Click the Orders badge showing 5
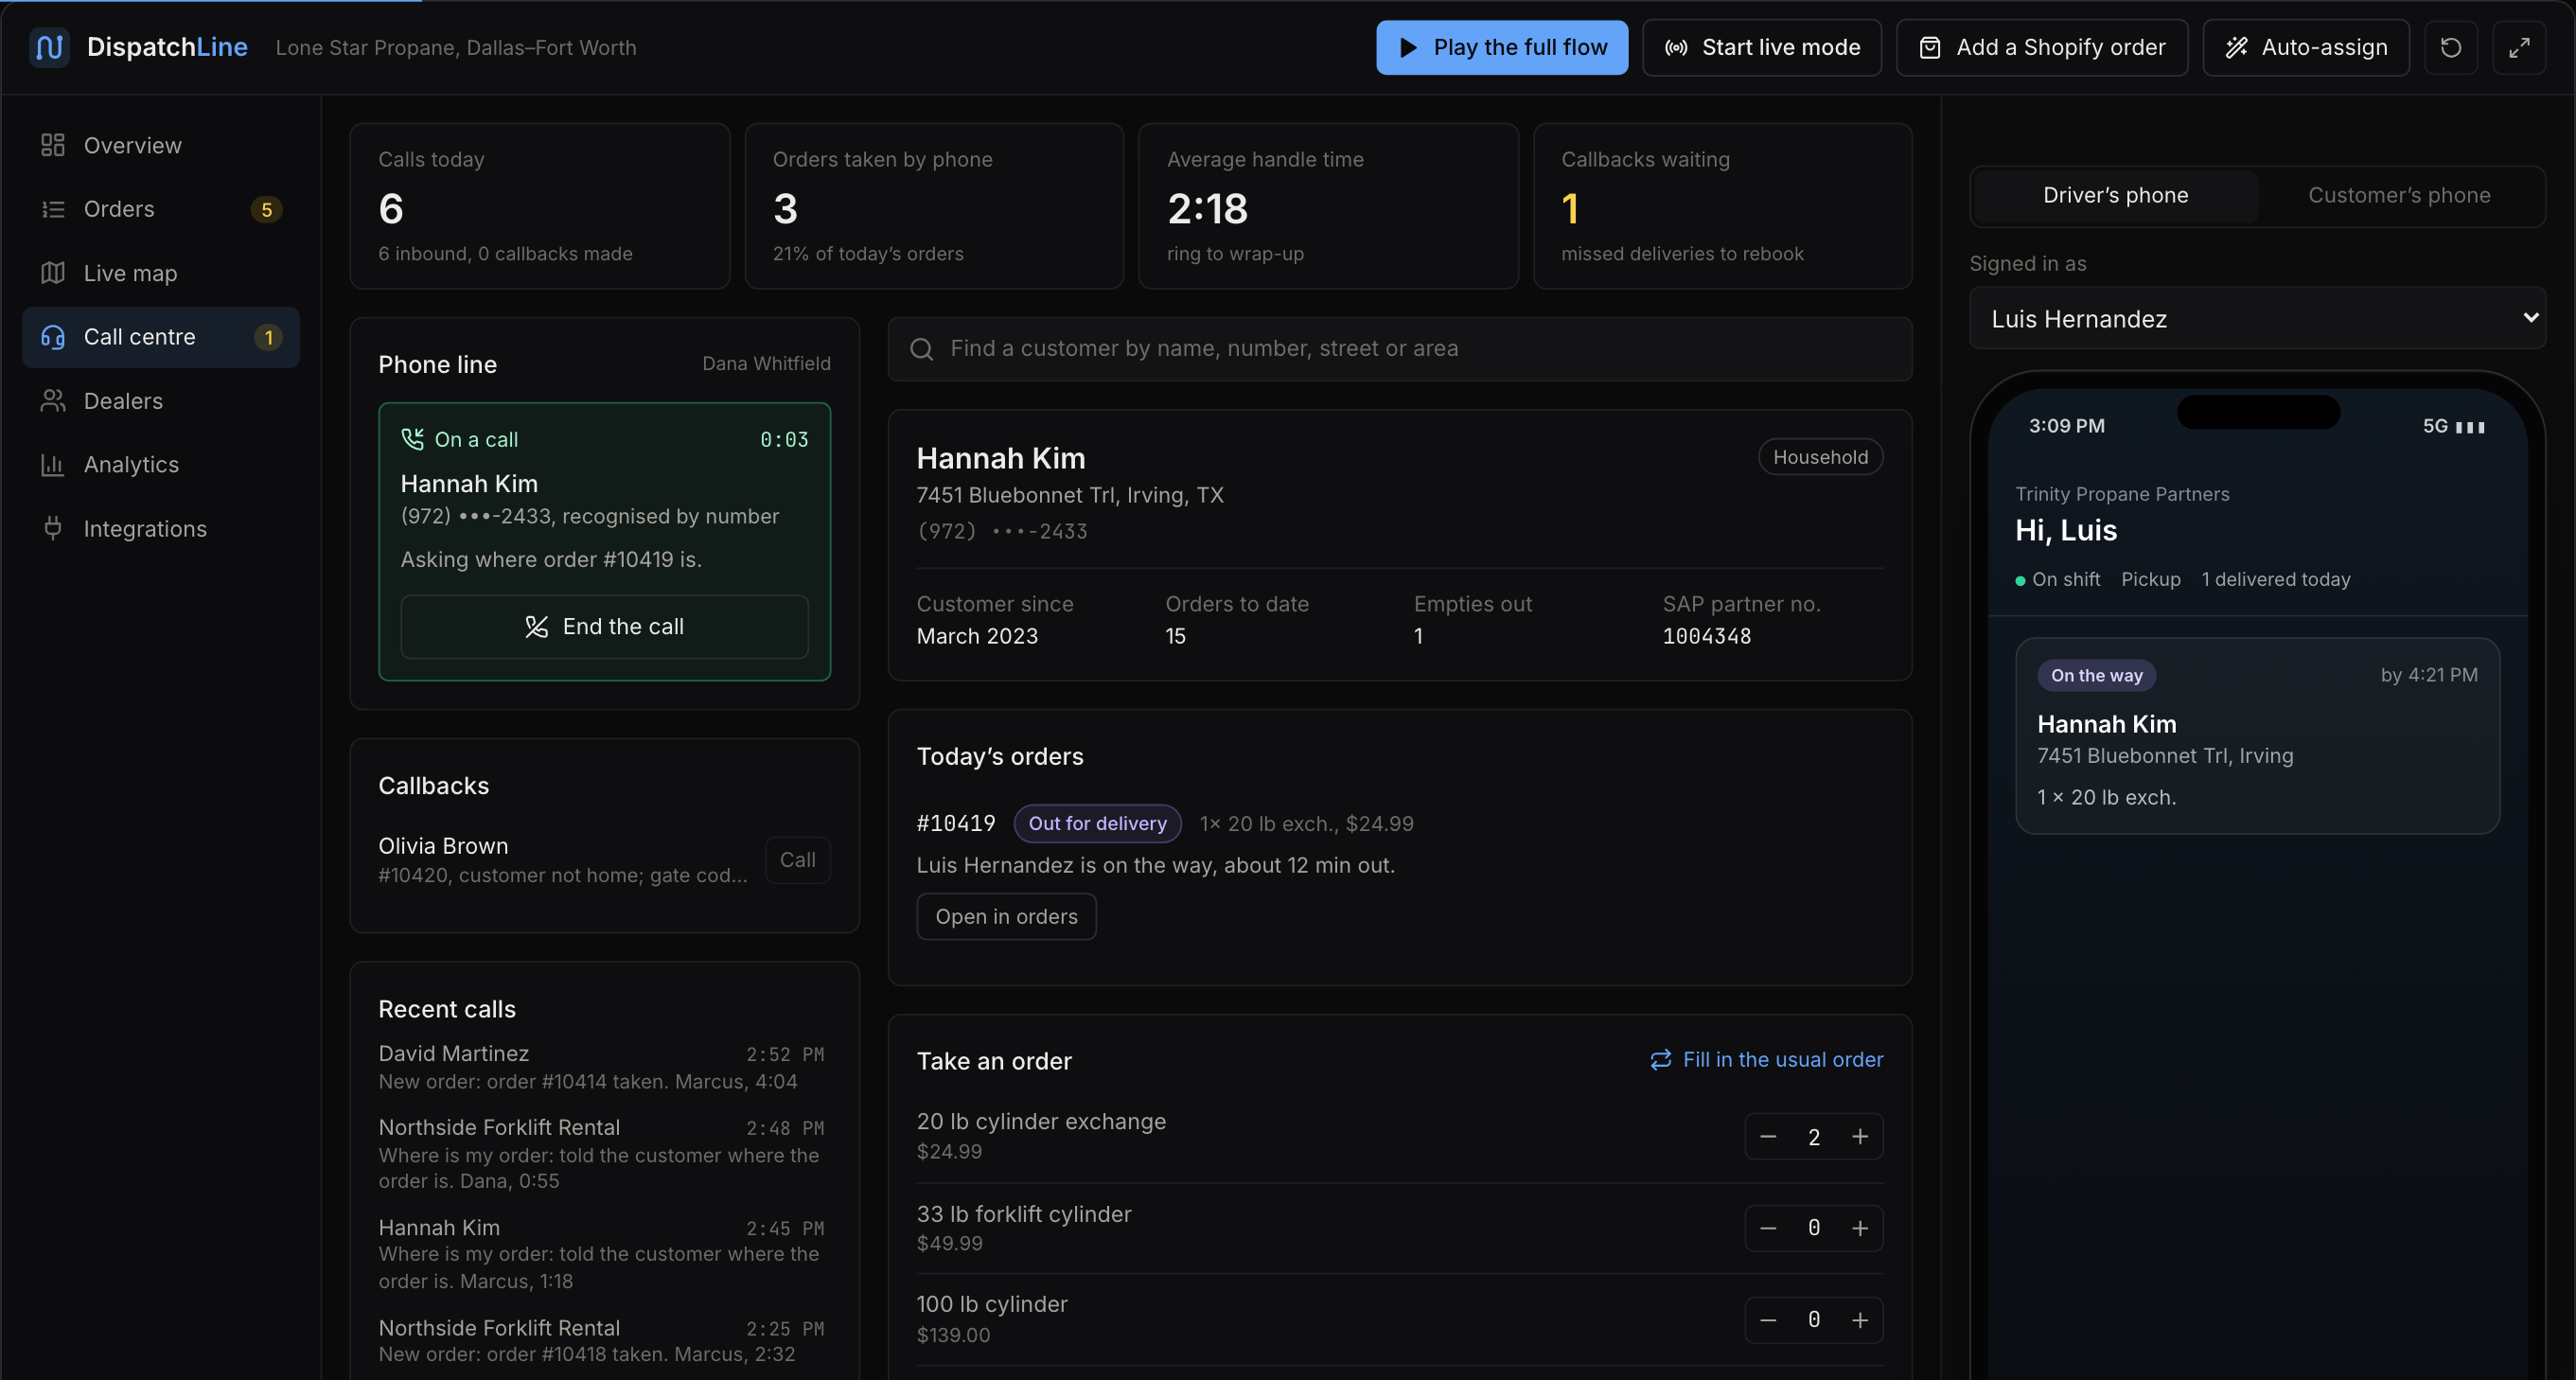This screenshot has width=2576, height=1380. [x=266, y=210]
